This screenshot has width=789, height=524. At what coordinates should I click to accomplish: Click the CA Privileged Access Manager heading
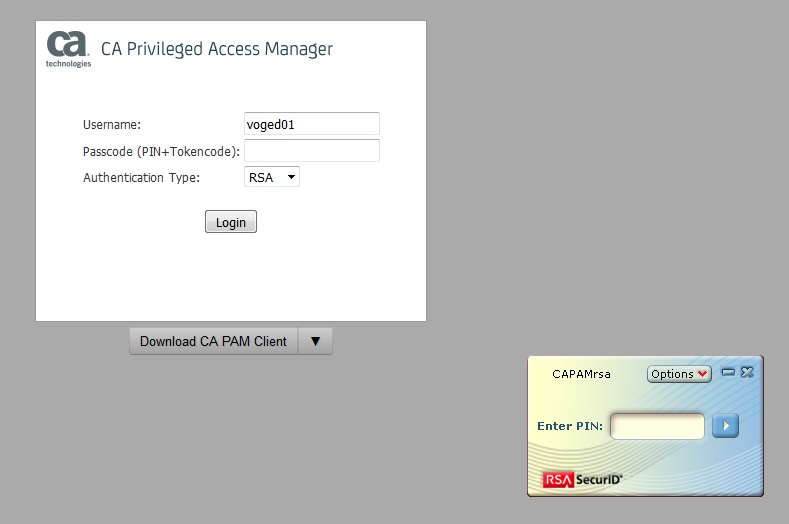[217, 49]
